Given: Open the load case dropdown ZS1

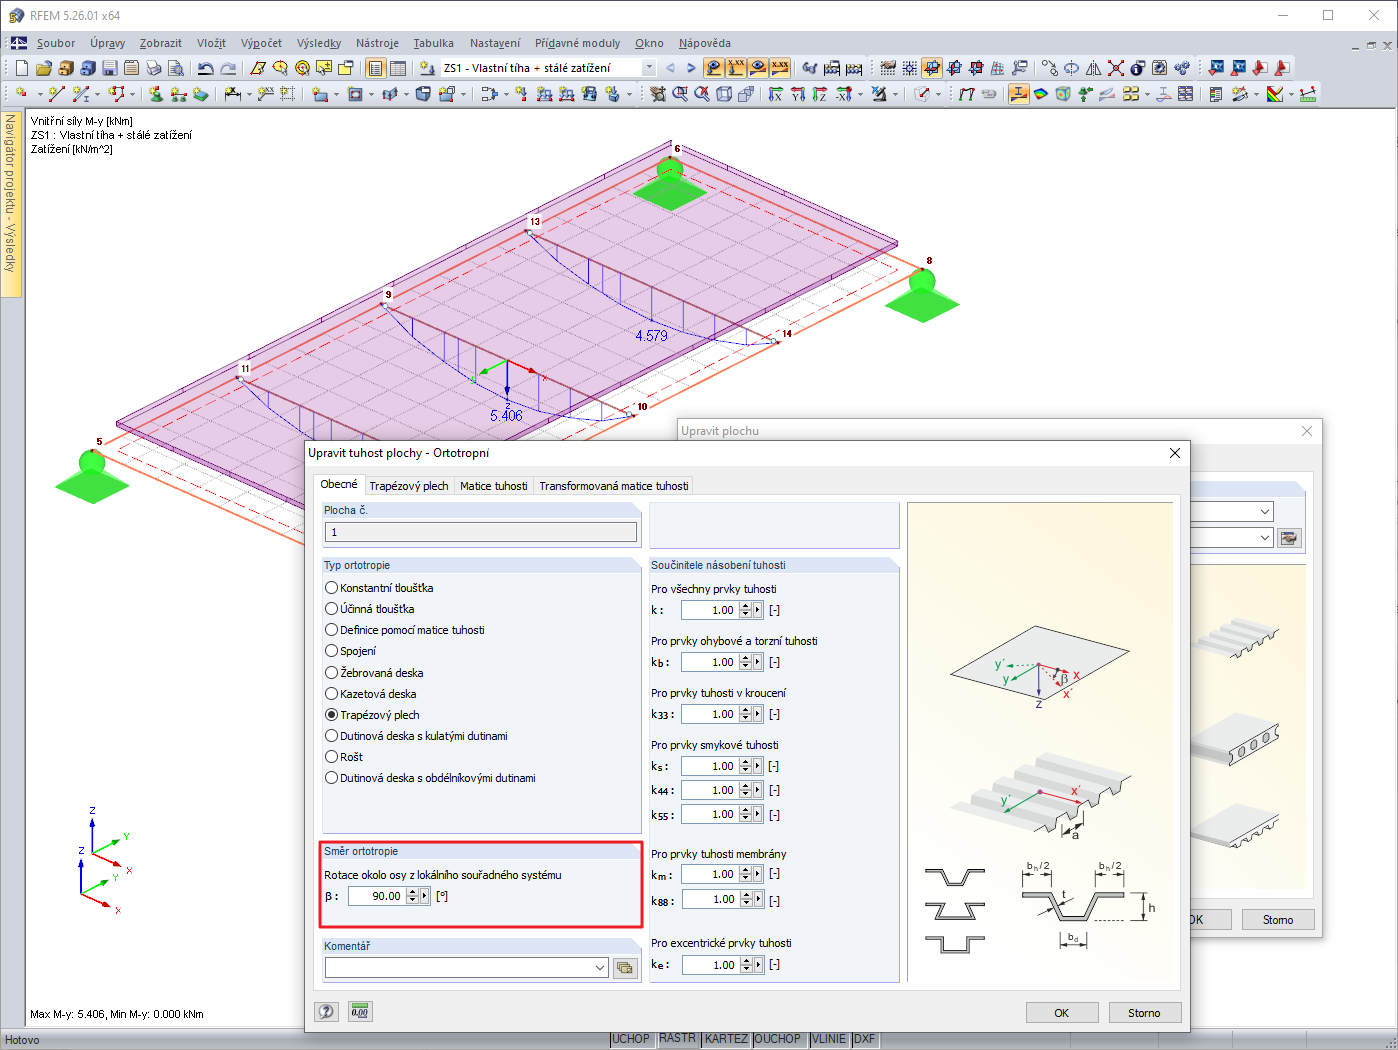Looking at the screenshot, I should (649, 68).
